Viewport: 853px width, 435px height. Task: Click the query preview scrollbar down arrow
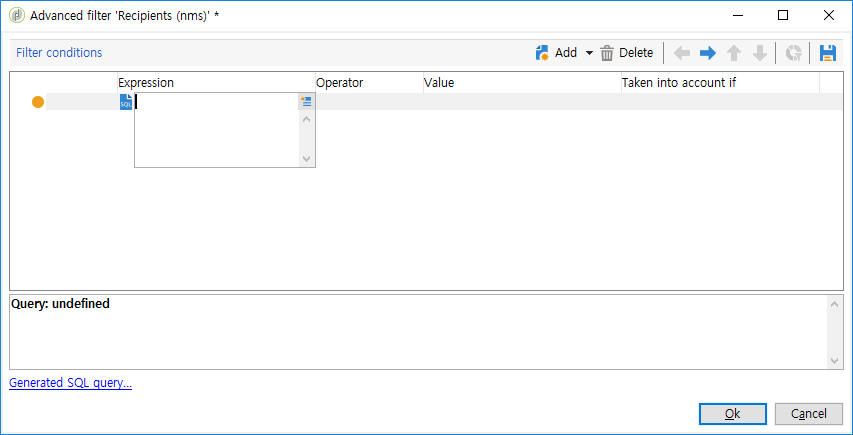835,360
